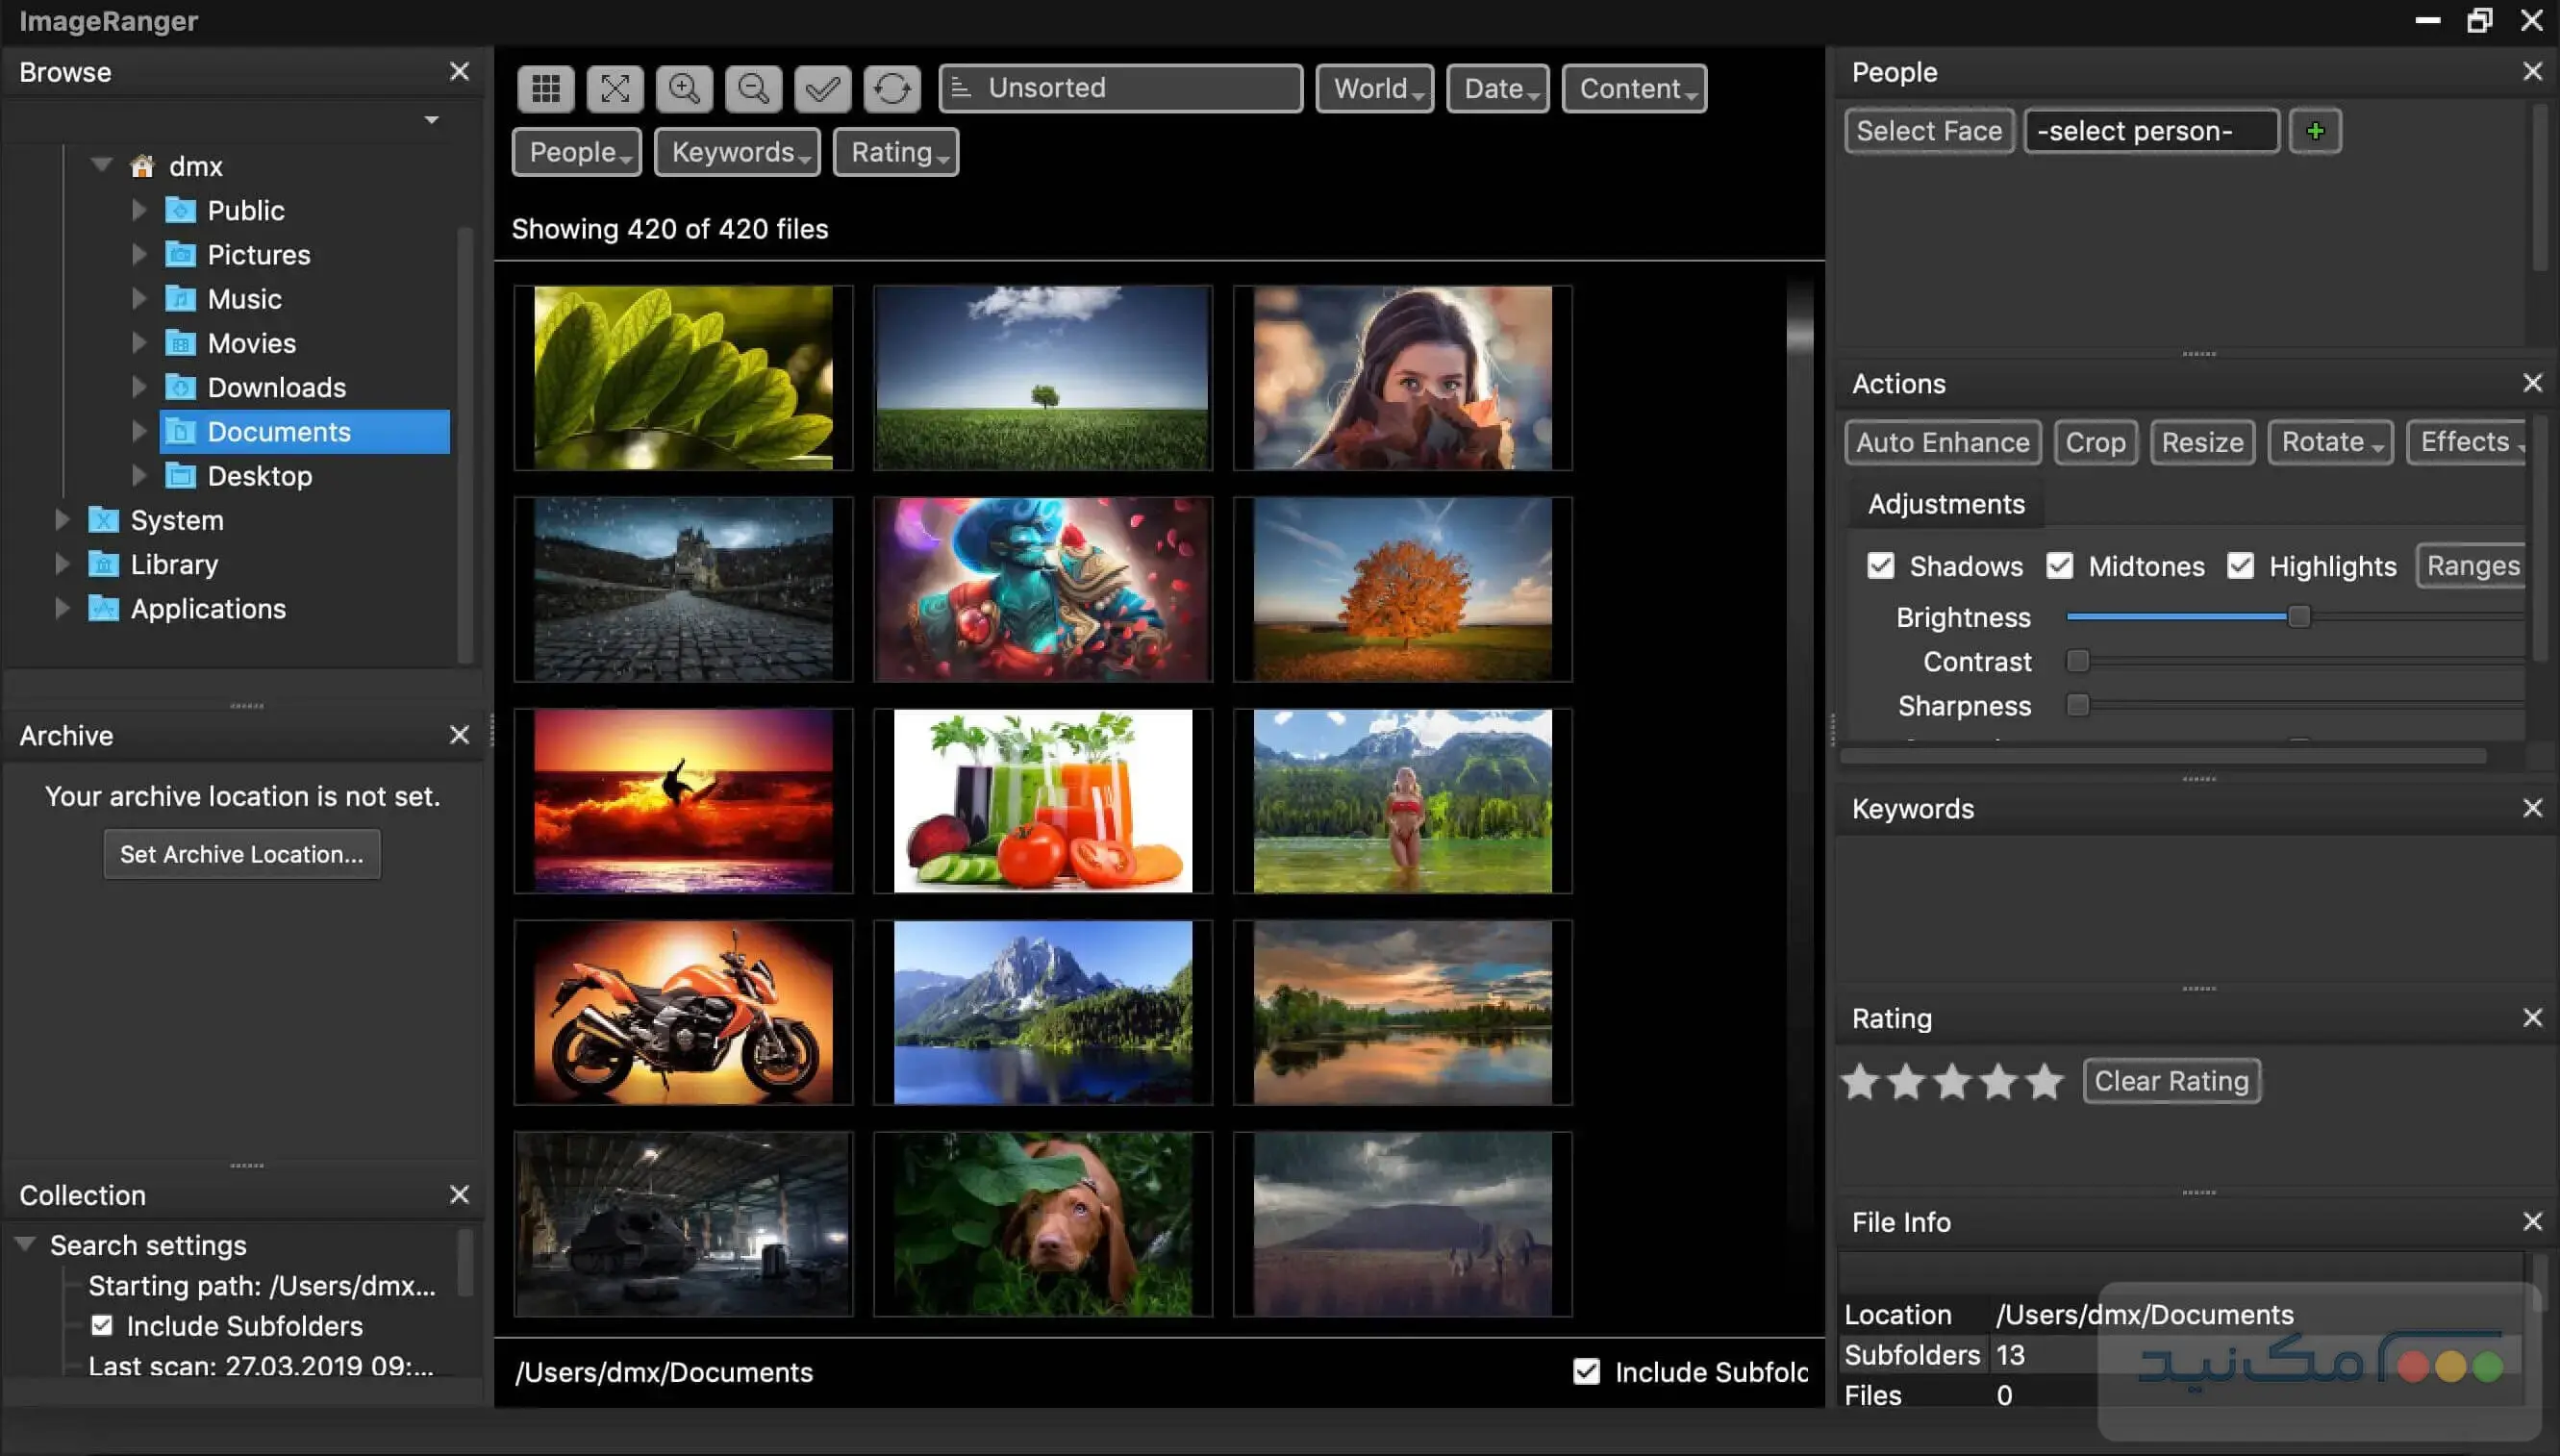Enable the Highlights adjustment checkbox

coord(2239,566)
